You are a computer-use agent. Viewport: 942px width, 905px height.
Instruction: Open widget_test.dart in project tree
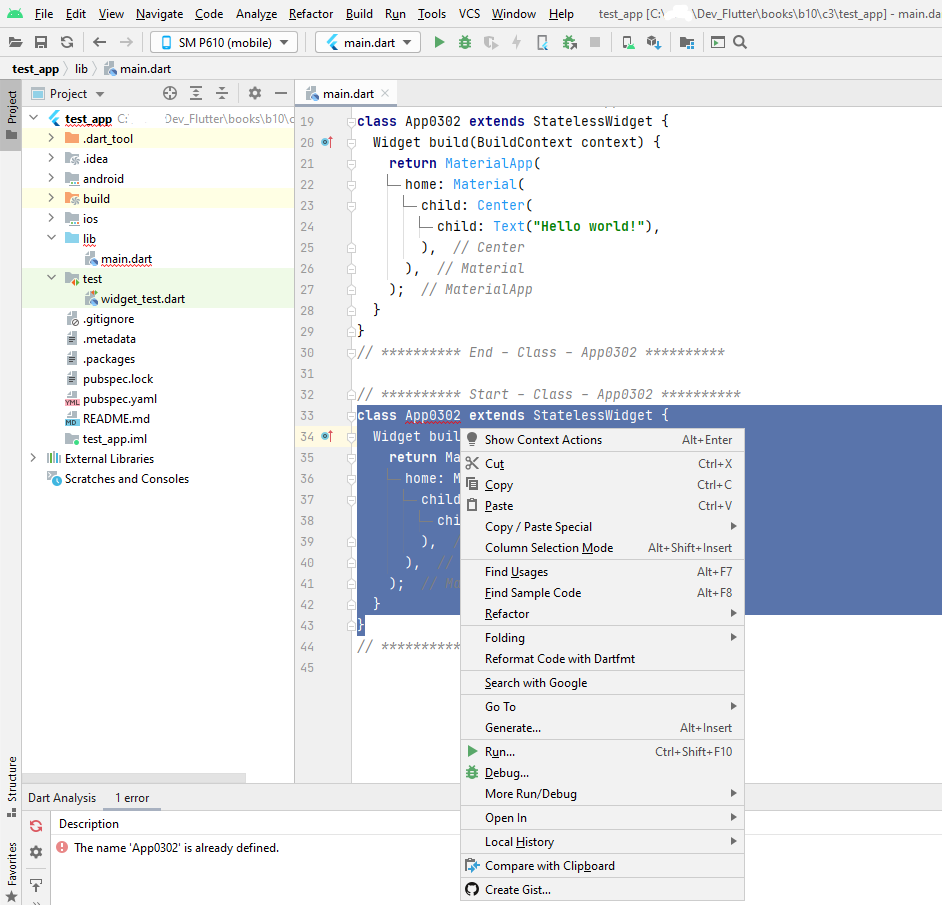point(142,299)
